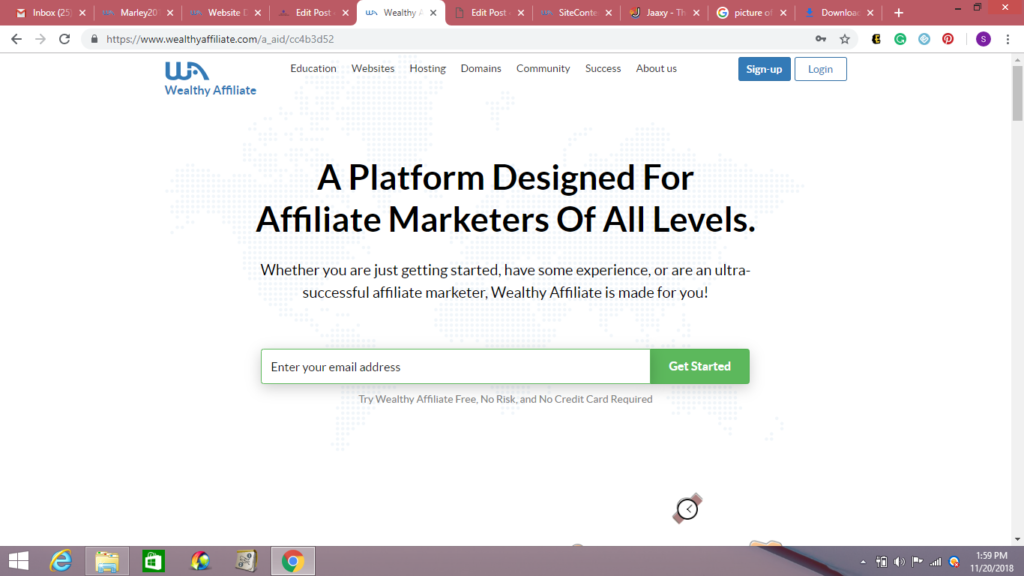1024x576 pixels.
Task: Open the Grammarly extension icon
Action: click(901, 39)
